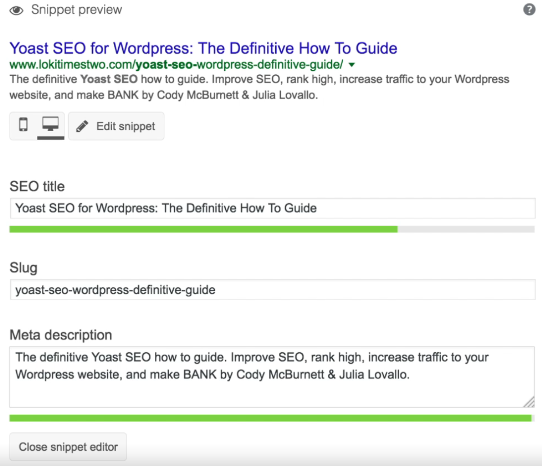
Task: Click into the SEO title field
Action: [272, 208]
